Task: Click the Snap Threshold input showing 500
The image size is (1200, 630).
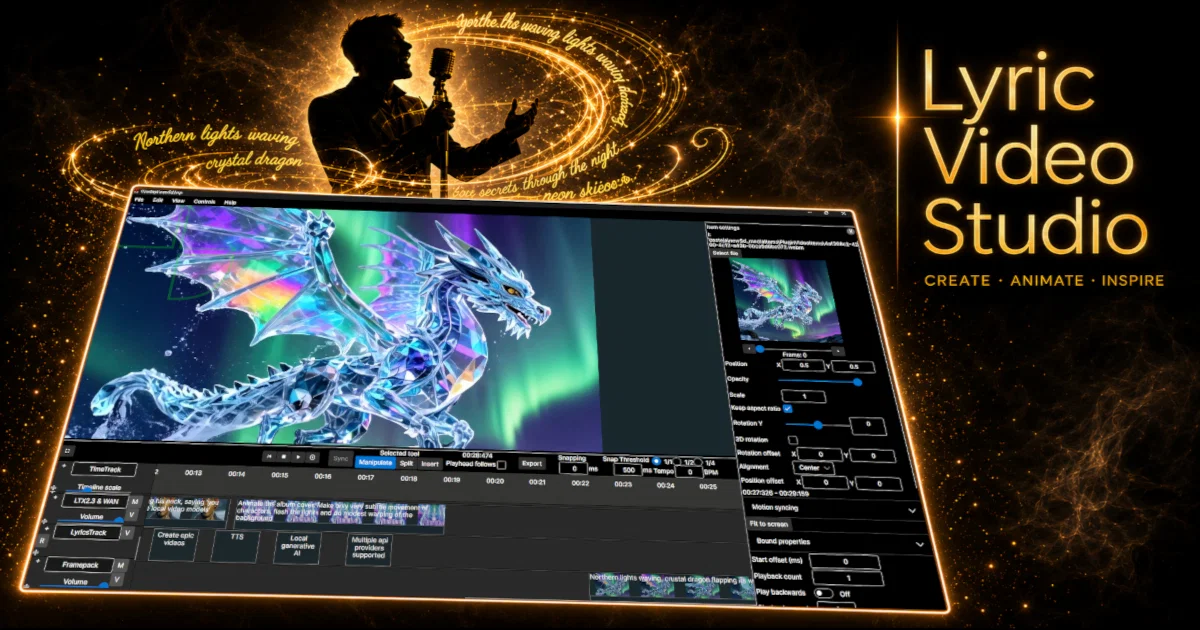Action: (x=627, y=470)
